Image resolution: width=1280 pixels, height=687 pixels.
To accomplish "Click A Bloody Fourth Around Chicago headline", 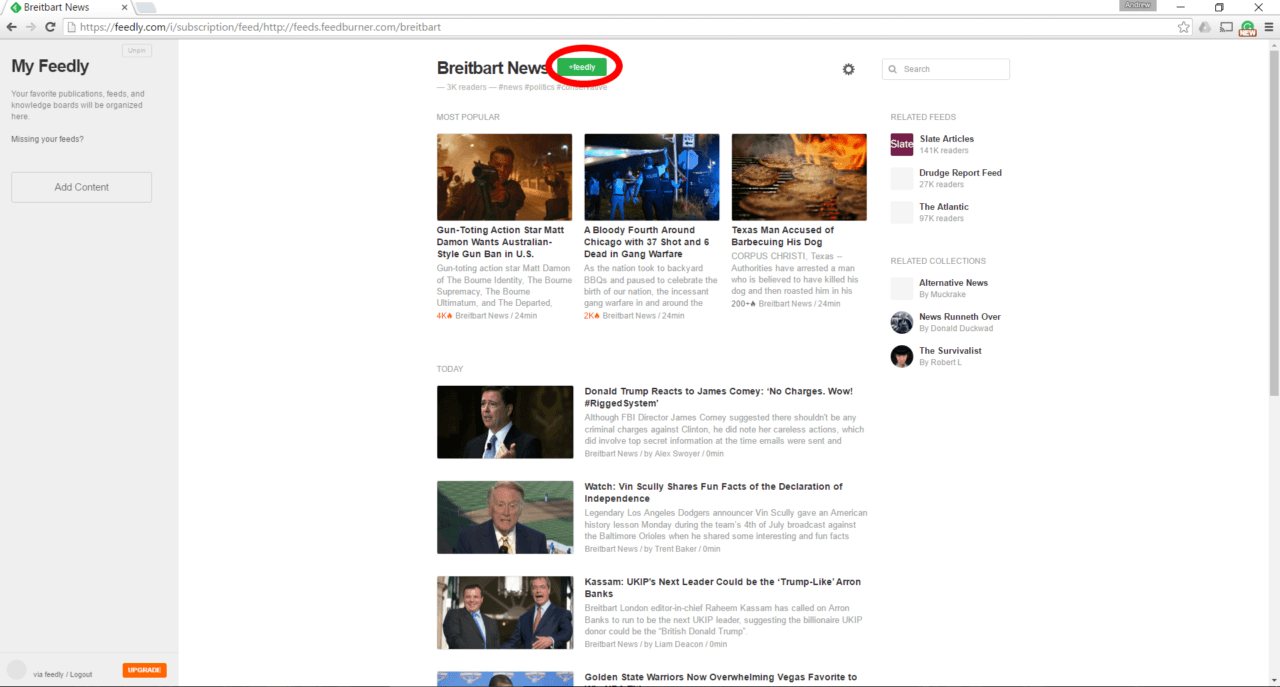I will click(x=647, y=242).
